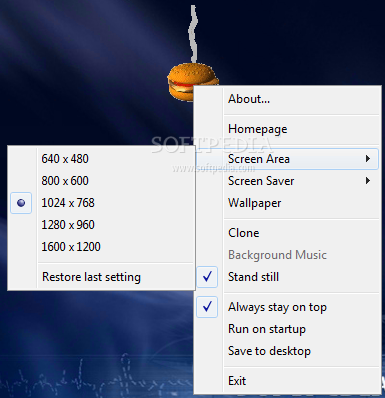Open the About... menu entry

click(287, 99)
